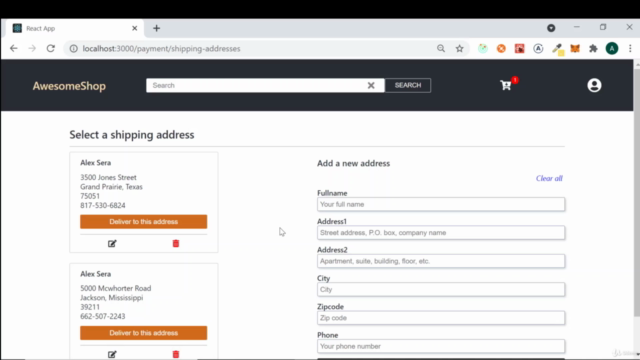Focus the Fullname input field
This screenshot has height=360, width=640.
click(441, 204)
